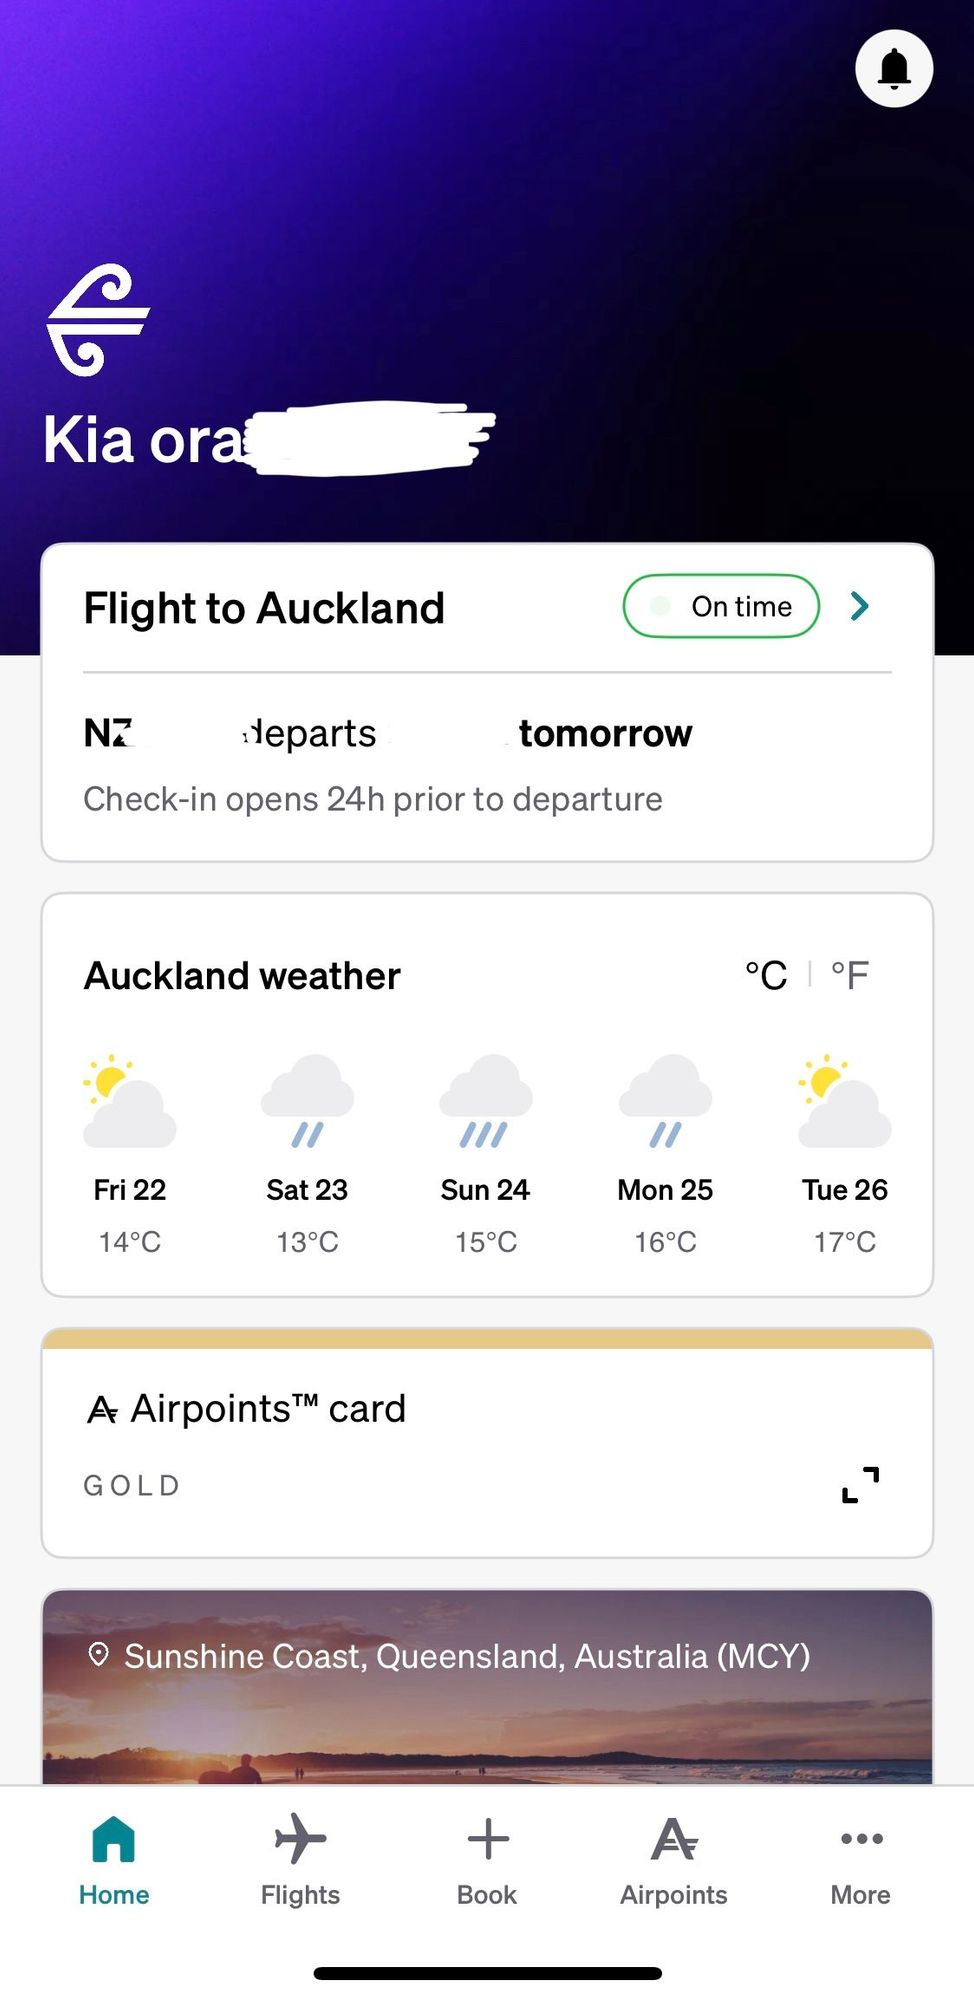
Task: Tap the Airpoints logo beside card title
Action: click(102, 1410)
